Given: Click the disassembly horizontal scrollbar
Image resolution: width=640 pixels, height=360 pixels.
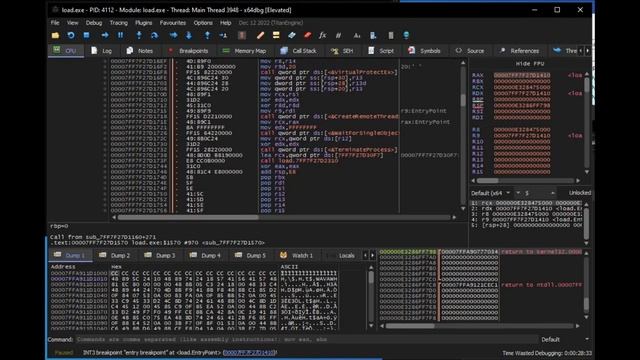Looking at the screenshot, I should point(284,218).
